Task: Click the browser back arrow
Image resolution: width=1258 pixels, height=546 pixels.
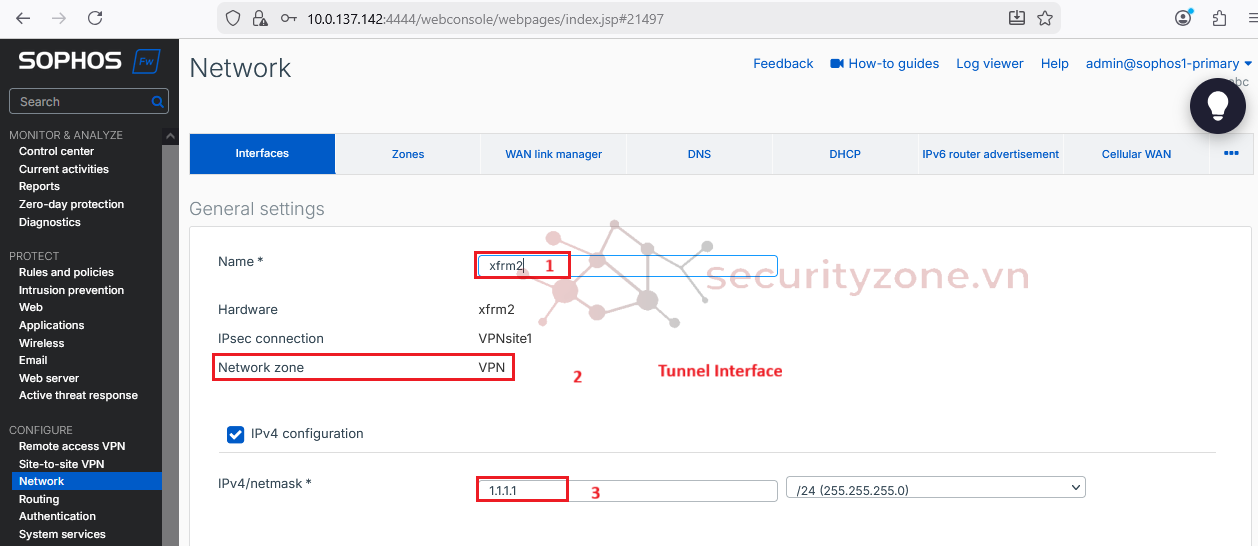Action: (x=23, y=18)
